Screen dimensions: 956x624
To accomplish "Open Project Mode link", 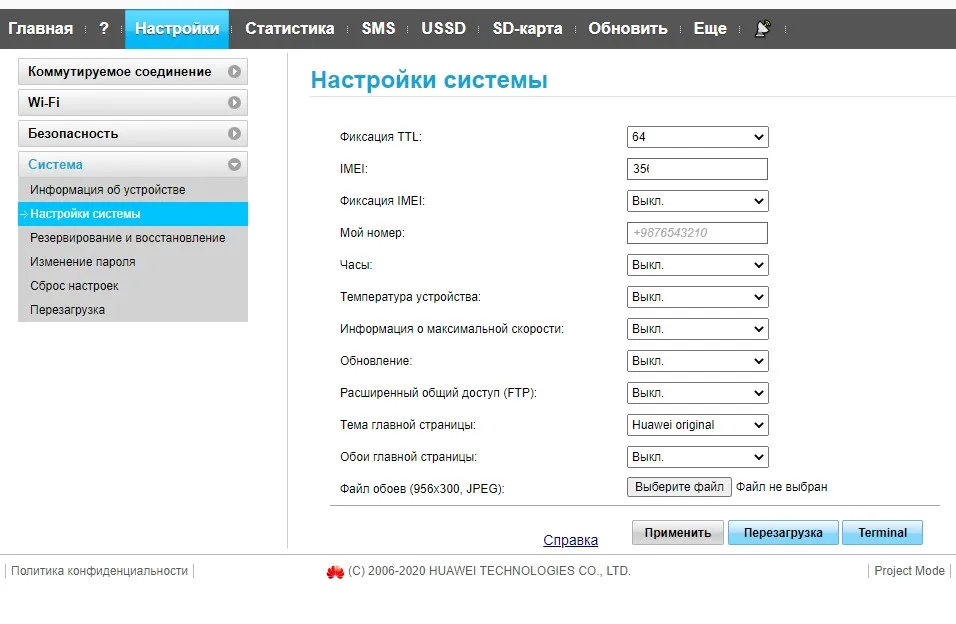I will click(909, 571).
